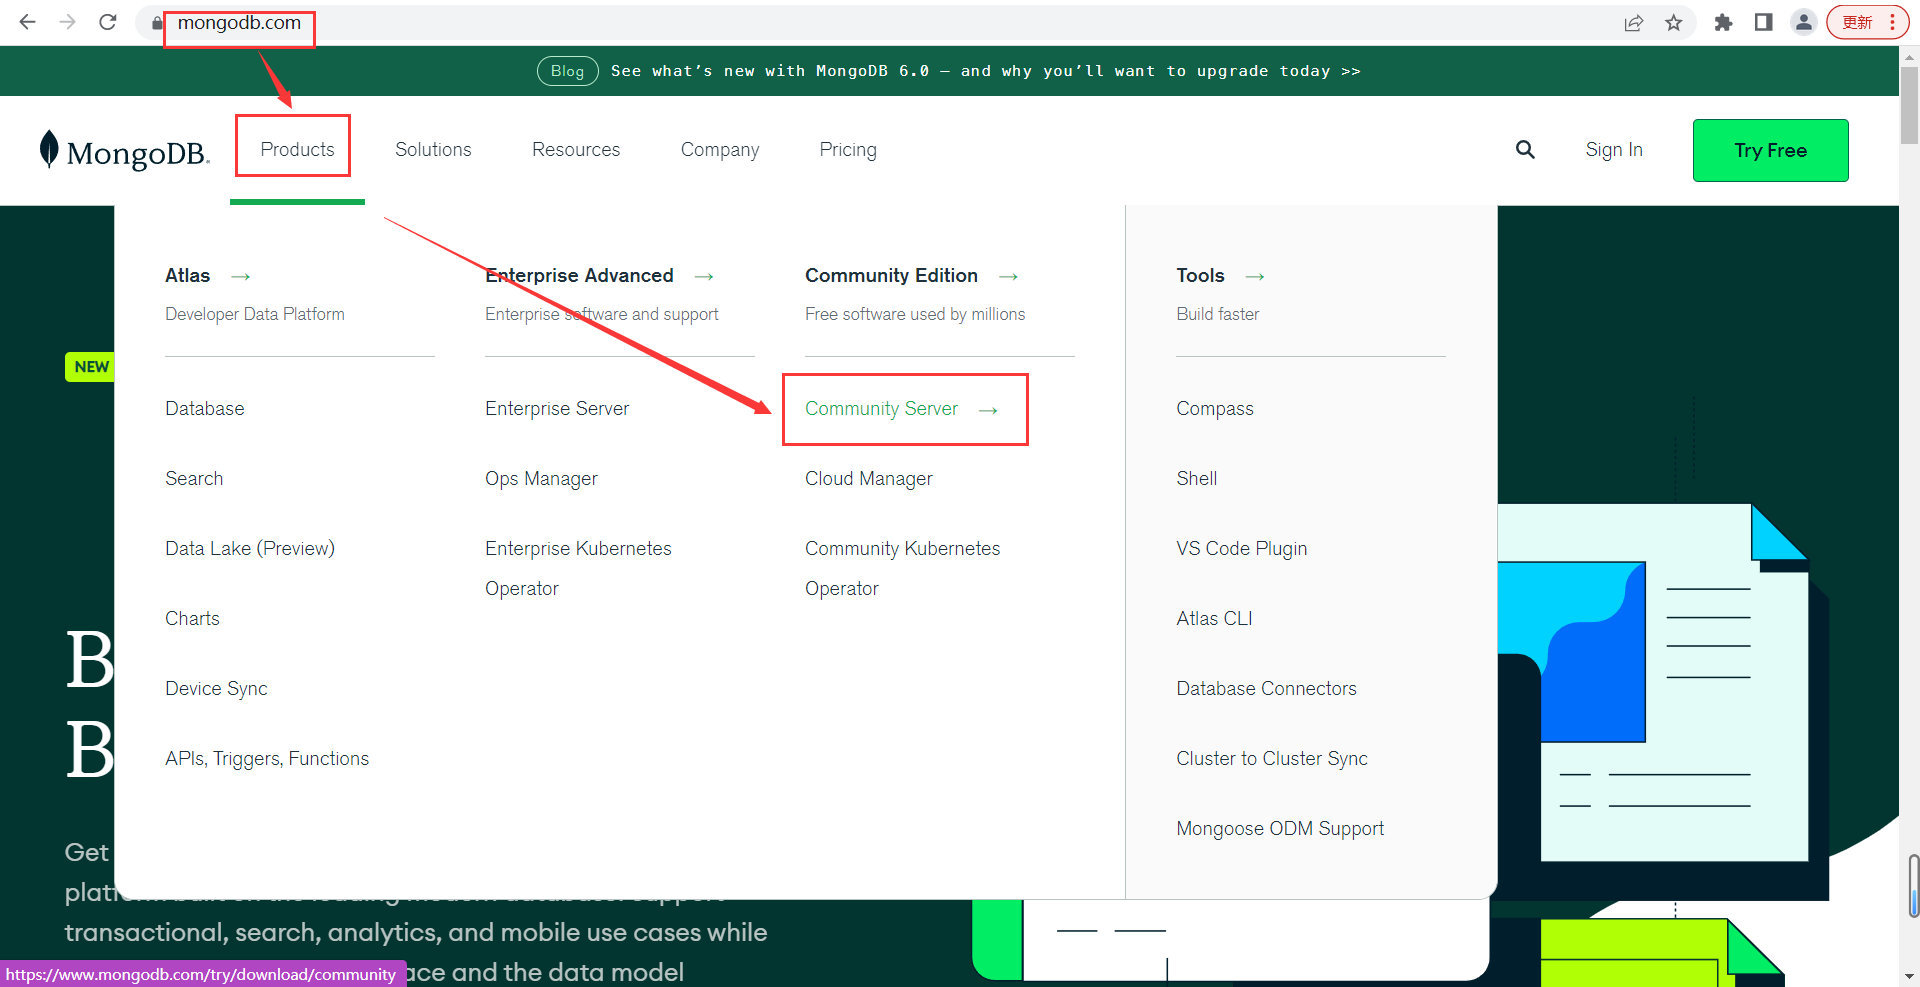Viewport: 1920px width, 987px height.
Task: Open Community Edition heading
Action: [x=891, y=275]
